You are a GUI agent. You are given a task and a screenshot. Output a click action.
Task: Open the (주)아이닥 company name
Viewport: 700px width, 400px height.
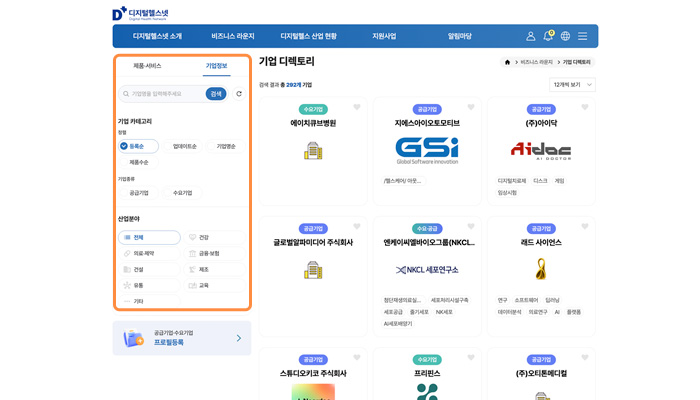pos(541,123)
